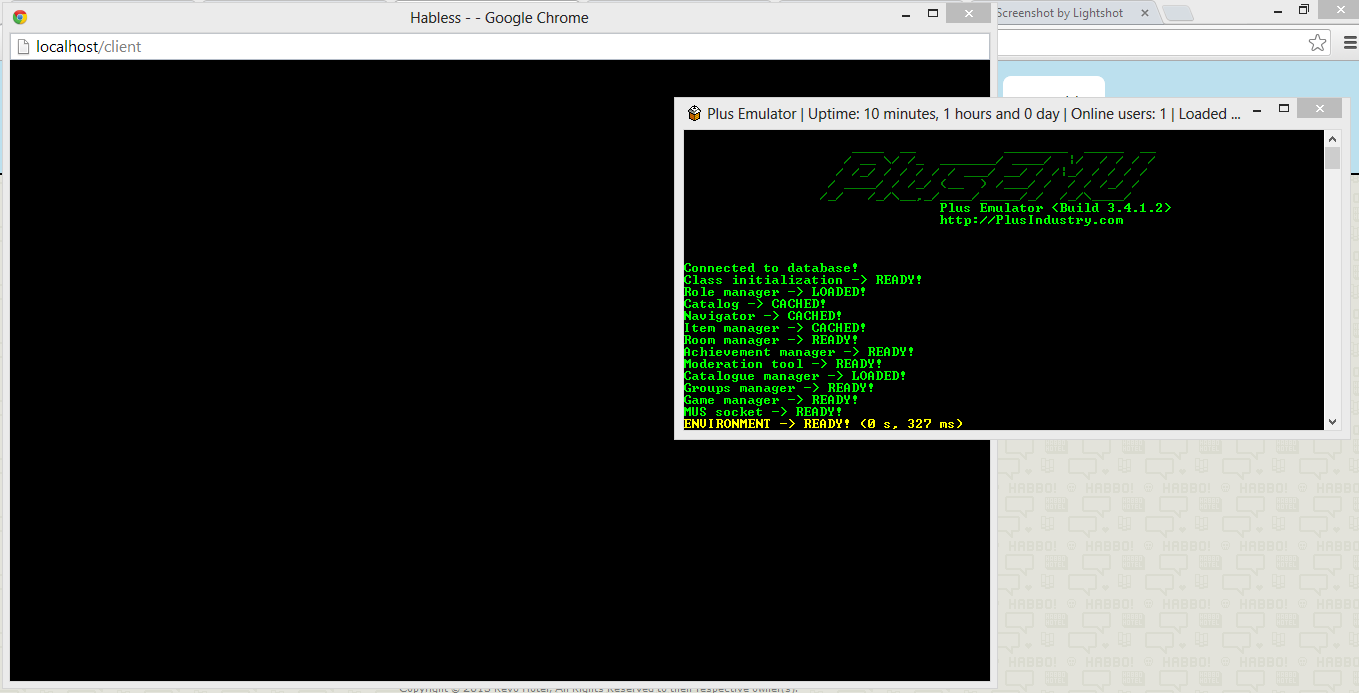Click 'http://PlusIndustry.com' text in console
Viewport: 1359px width, 693px height.
1031,220
